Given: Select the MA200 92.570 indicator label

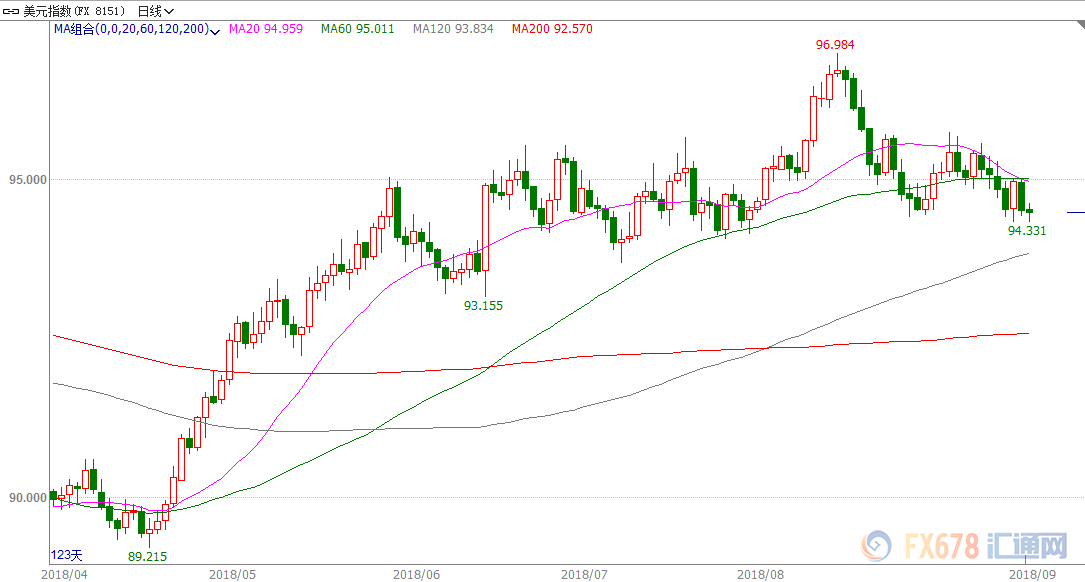Looking at the screenshot, I should (x=552, y=29).
